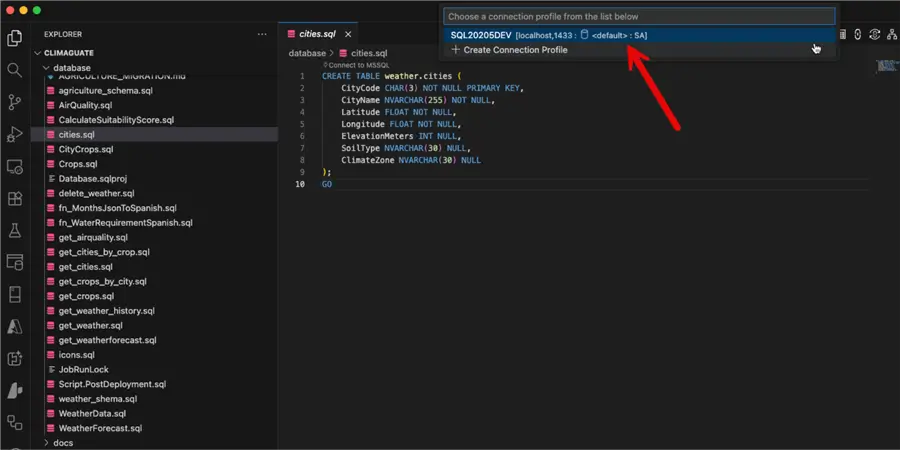Open icons.sql file

pyautogui.click(x=76, y=355)
